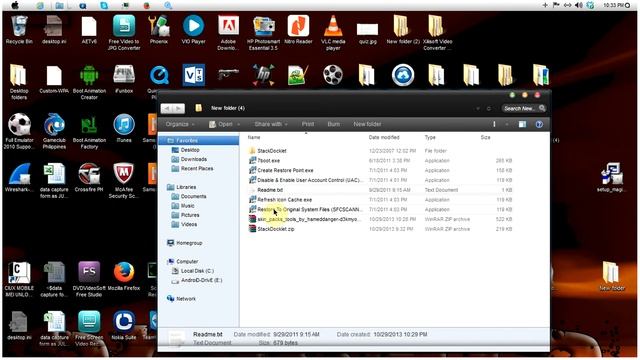Go back with the Explorer back arrow
The image size is (640, 360).
click(x=166, y=108)
